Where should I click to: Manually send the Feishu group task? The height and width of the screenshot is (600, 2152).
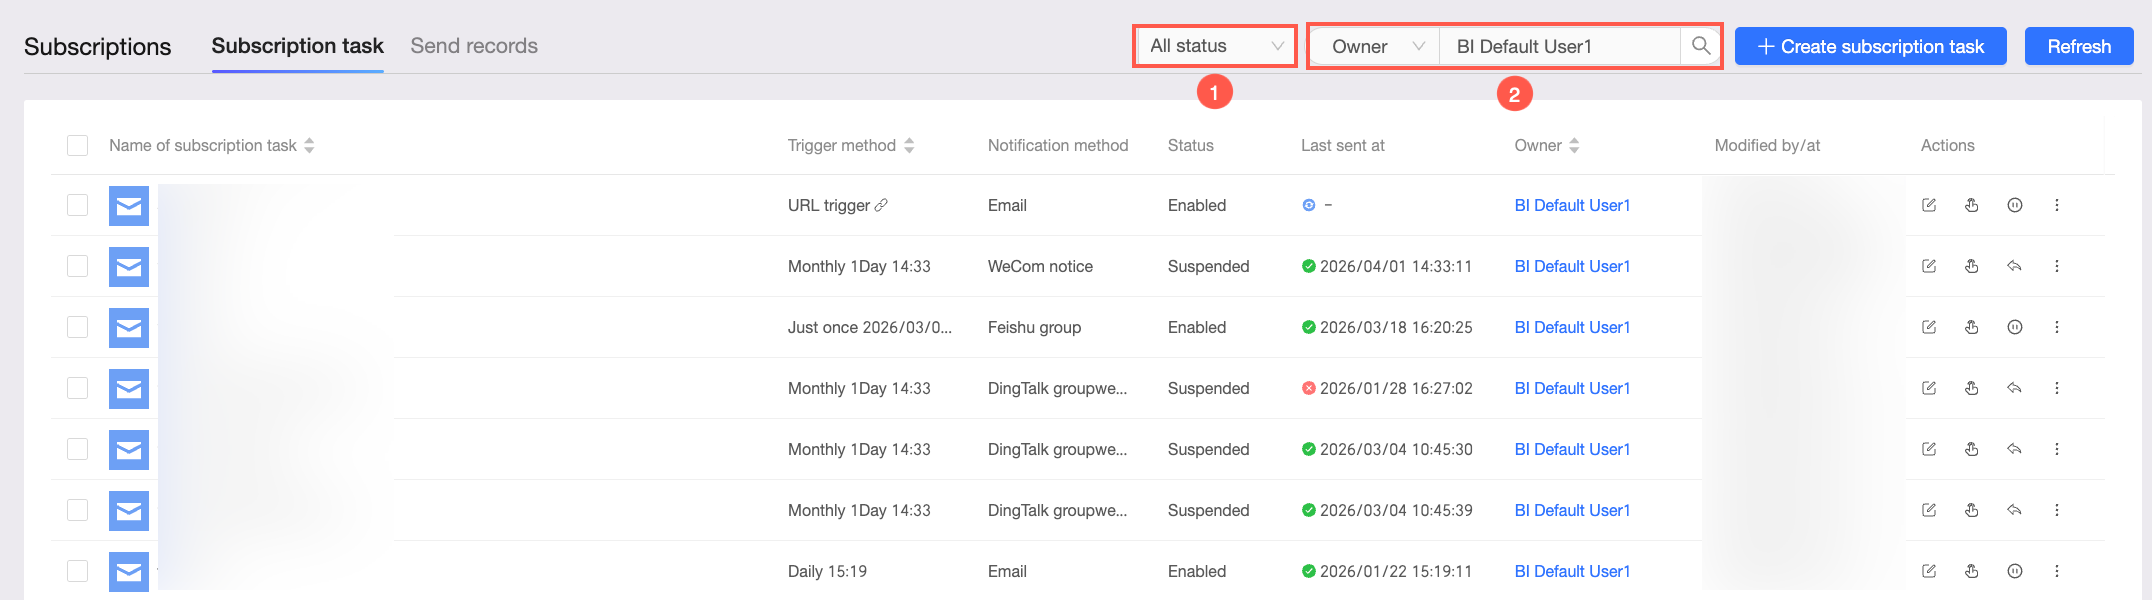click(1972, 327)
